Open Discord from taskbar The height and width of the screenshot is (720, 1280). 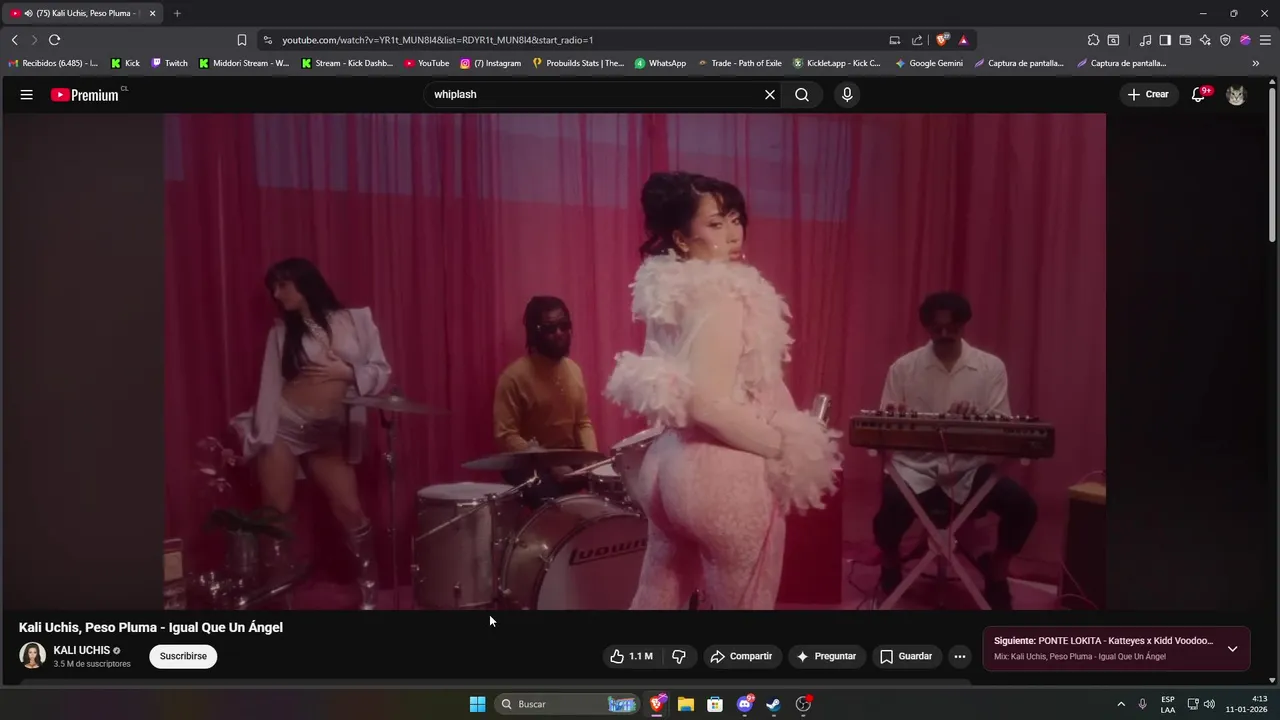(x=745, y=704)
